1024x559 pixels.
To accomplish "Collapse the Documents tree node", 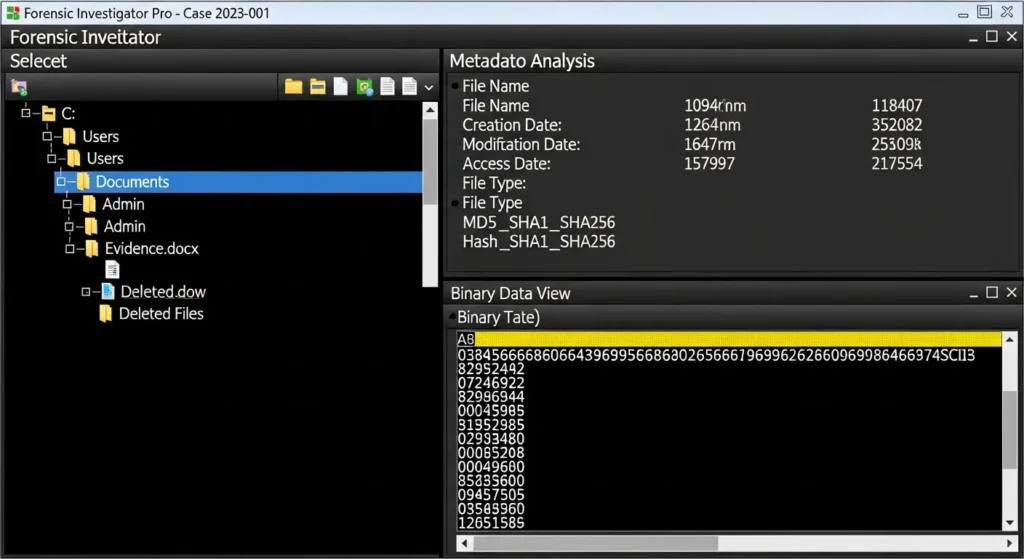I will pyautogui.click(x=61, y=182).
